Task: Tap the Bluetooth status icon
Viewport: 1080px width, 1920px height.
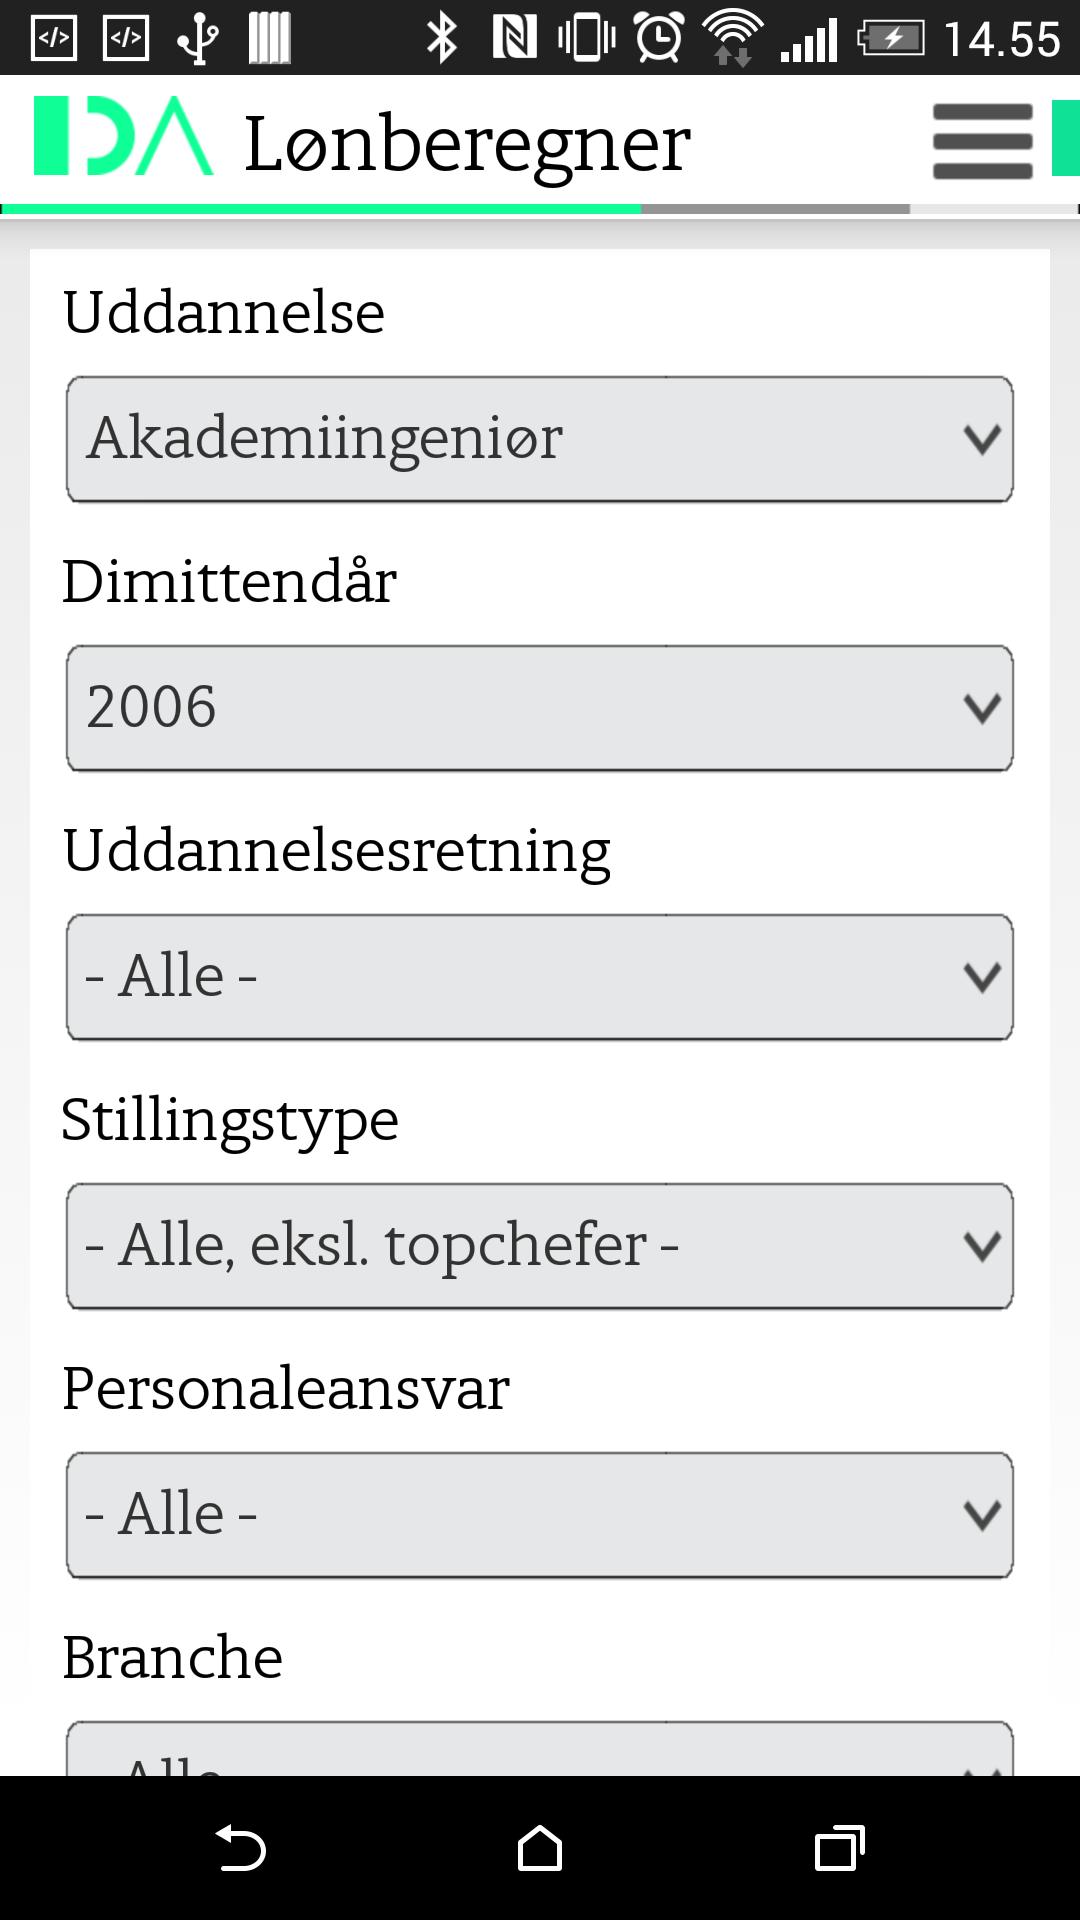Action: (441, 39)
